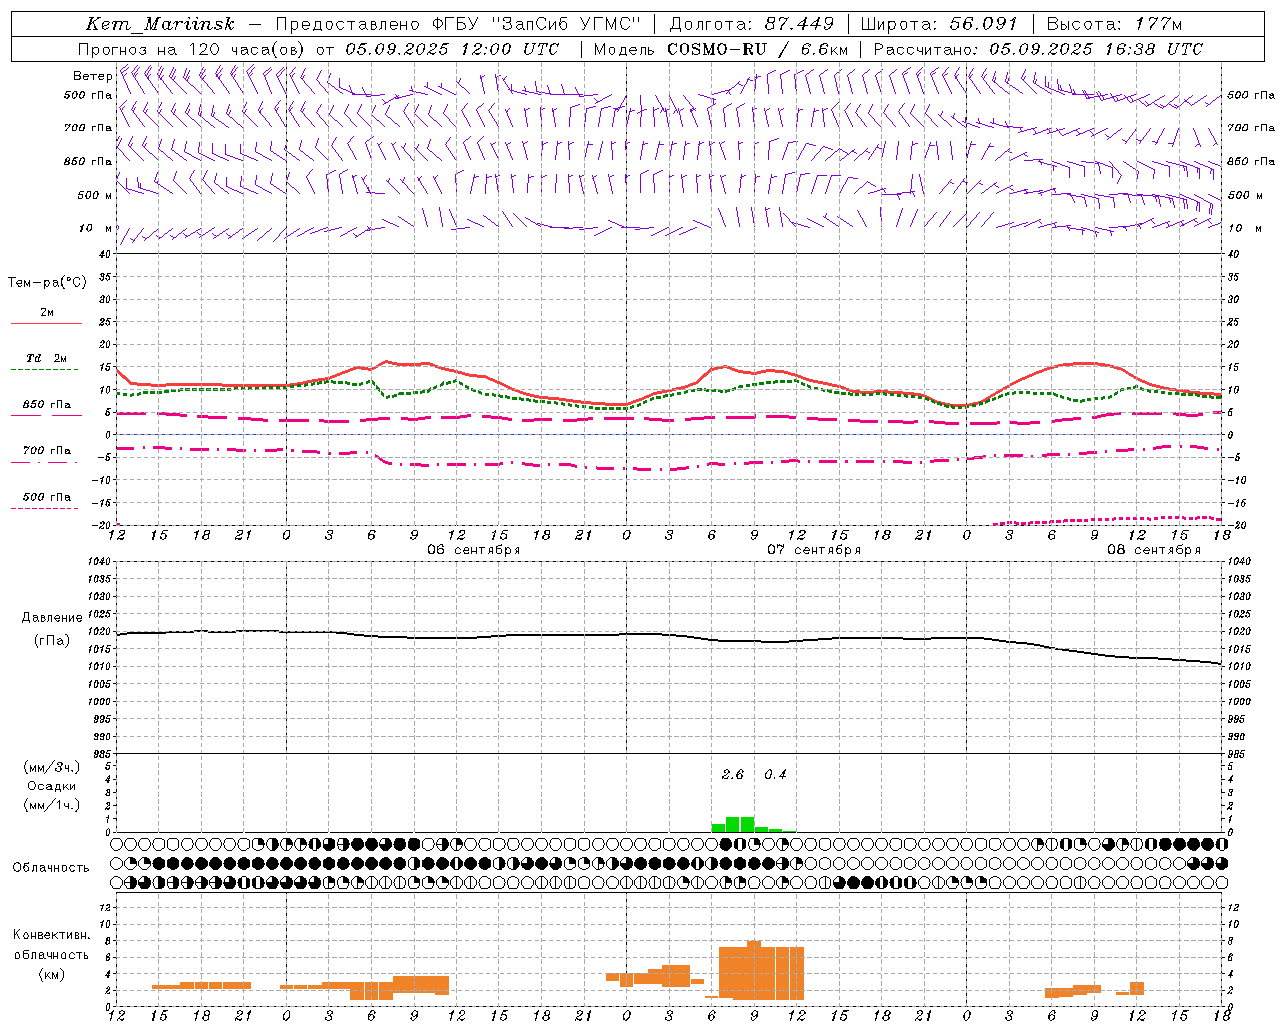Viewport: 1280px width, 1024px height.
Task: Click the 2.6 precipitation total value
Action: click(x=733, y=775)
